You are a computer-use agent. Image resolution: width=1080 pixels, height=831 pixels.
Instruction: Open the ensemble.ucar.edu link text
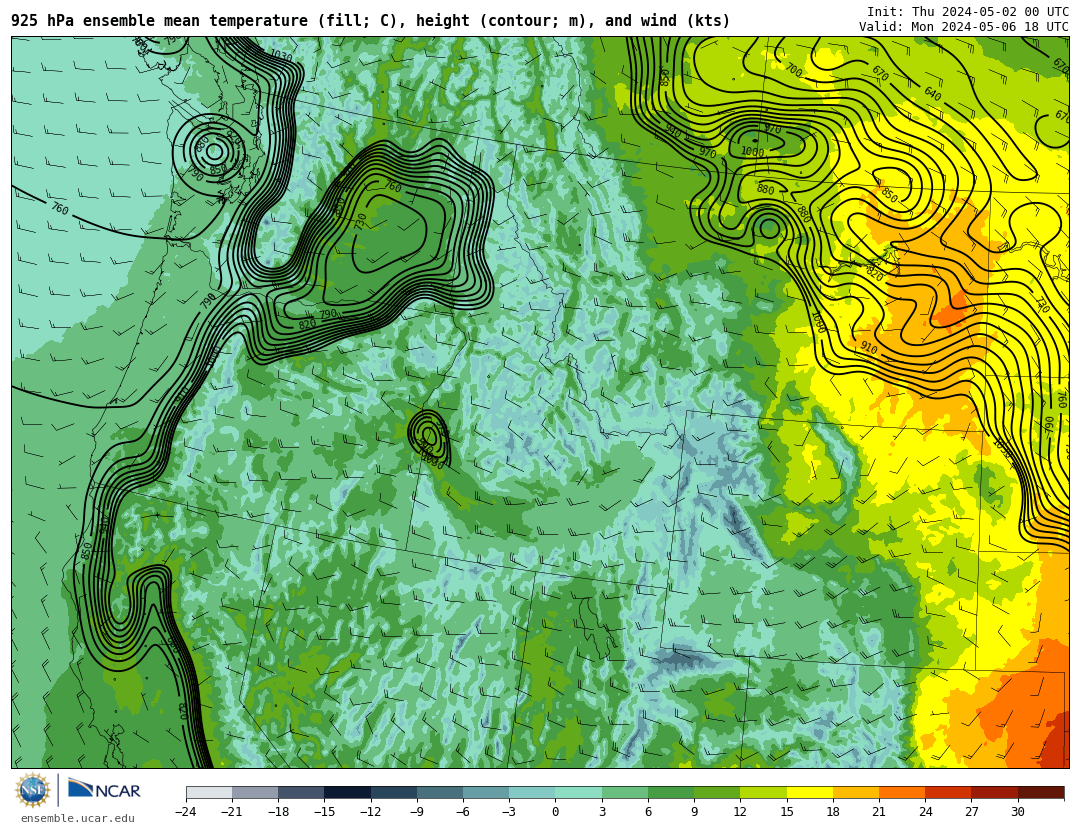78,819
